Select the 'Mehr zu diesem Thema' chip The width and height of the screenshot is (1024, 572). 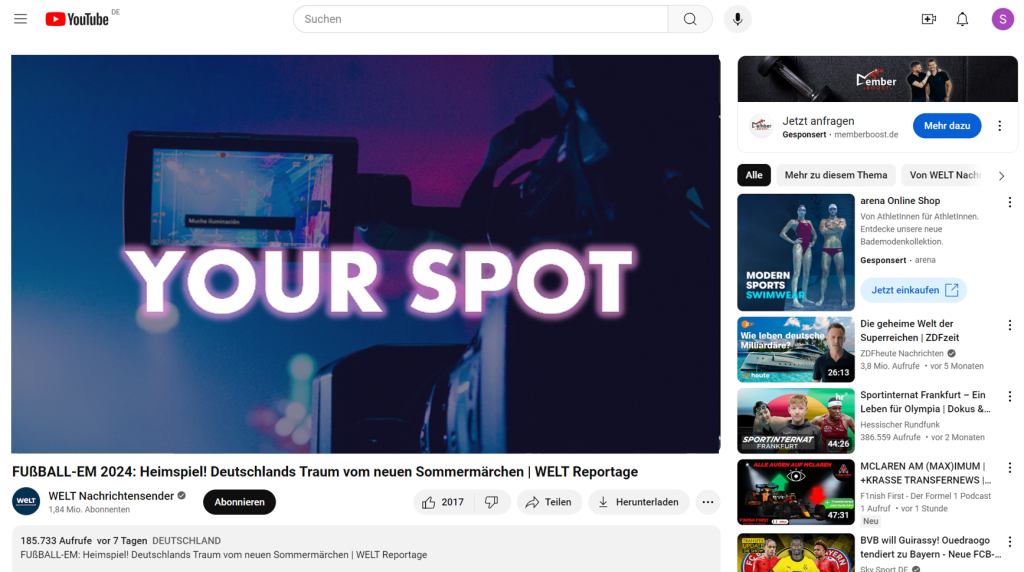(835, 175)
